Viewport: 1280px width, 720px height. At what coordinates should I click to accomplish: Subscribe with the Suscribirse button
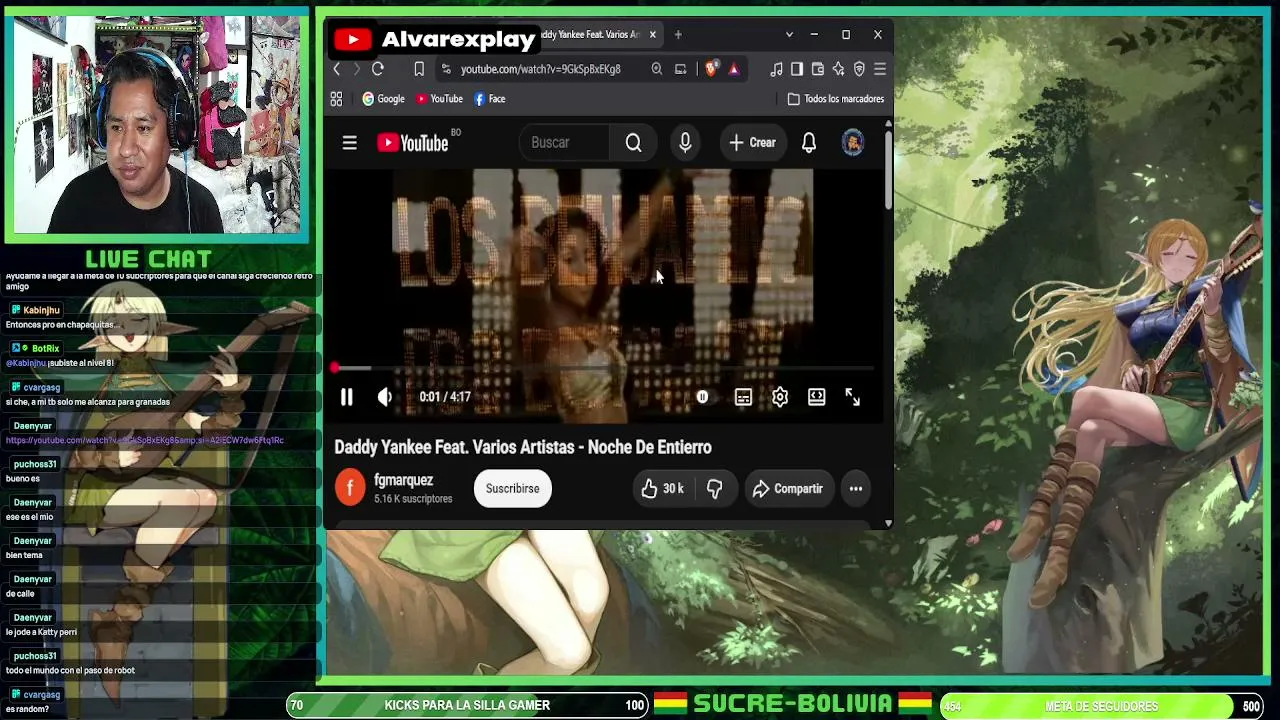click(512, 488)
